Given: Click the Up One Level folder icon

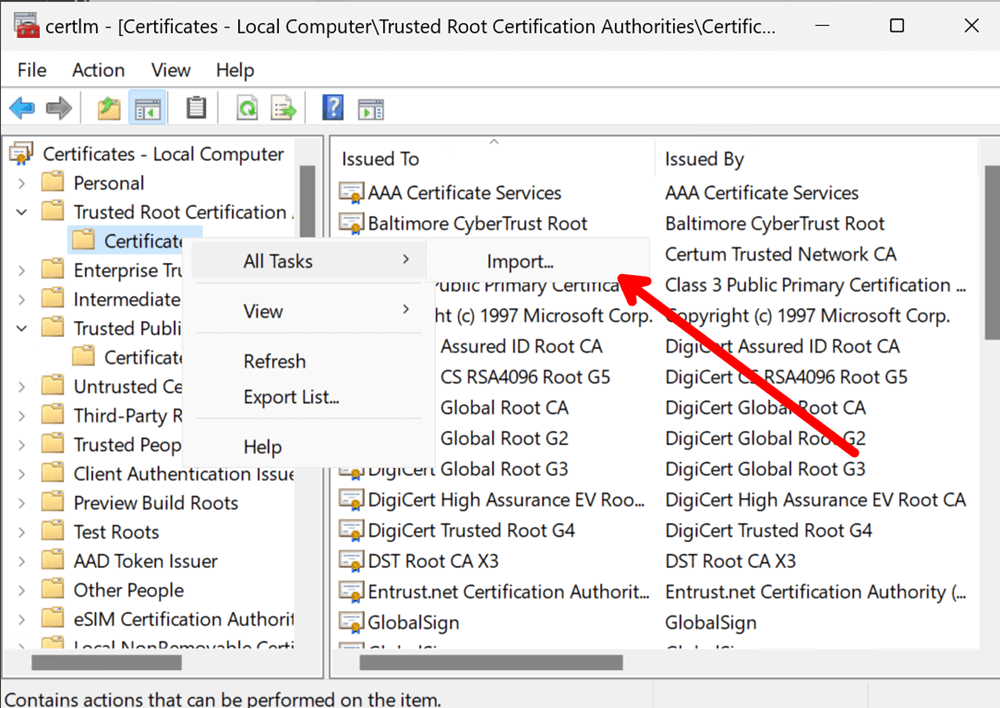Looking at the screenshot, I should click(109, 108).
